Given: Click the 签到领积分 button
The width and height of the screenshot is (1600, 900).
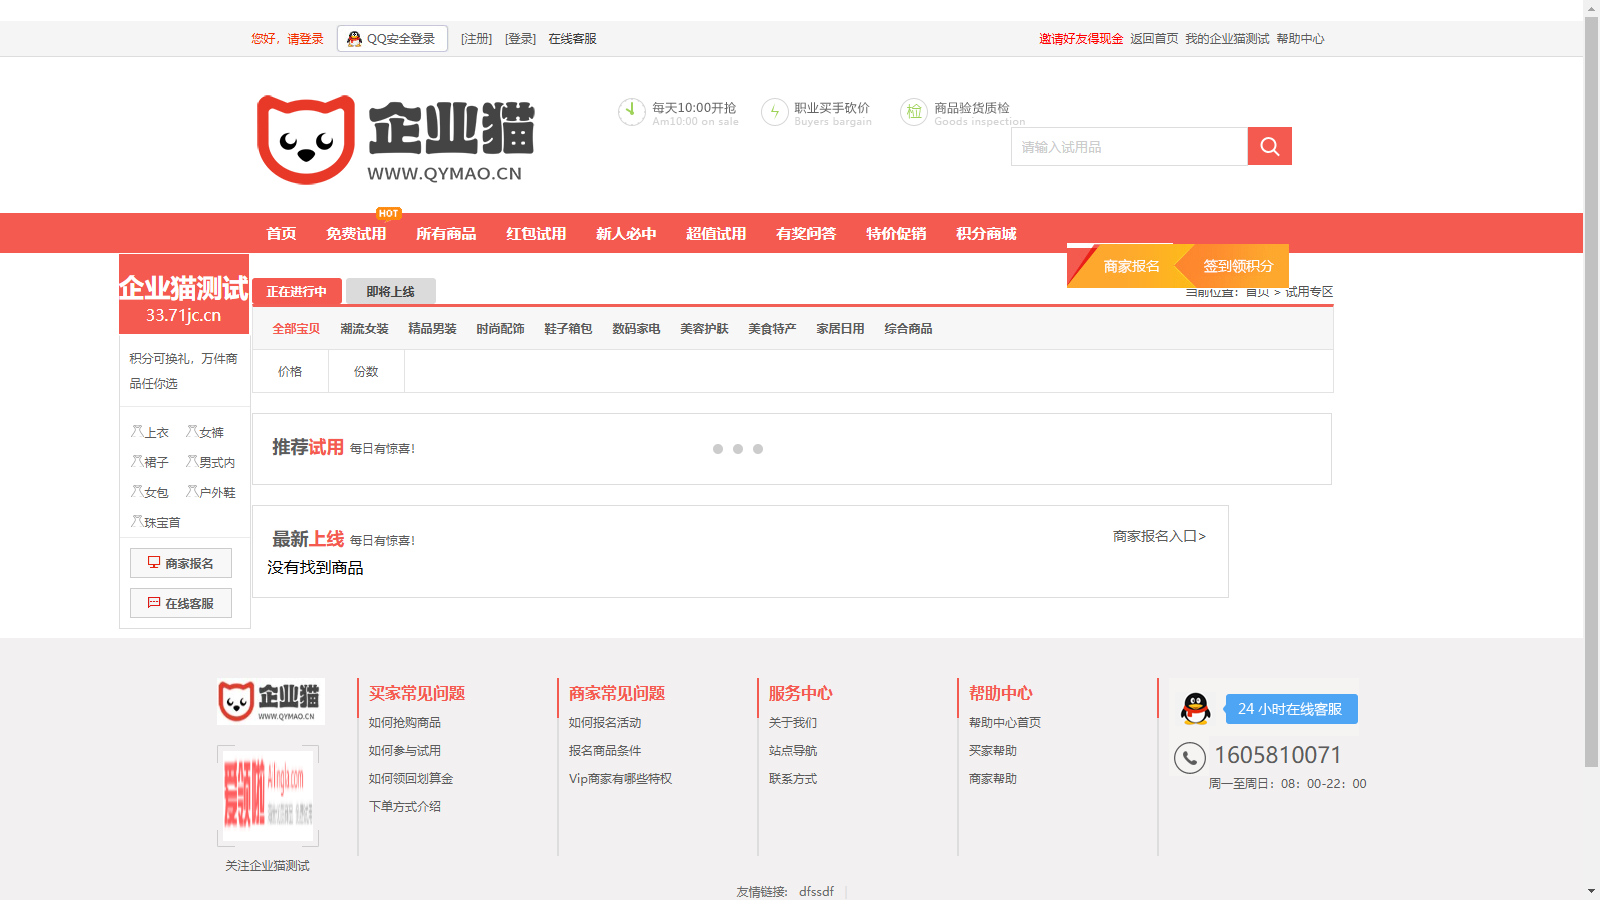Looking at the screenshot, I should click(x=1238, y=266).
